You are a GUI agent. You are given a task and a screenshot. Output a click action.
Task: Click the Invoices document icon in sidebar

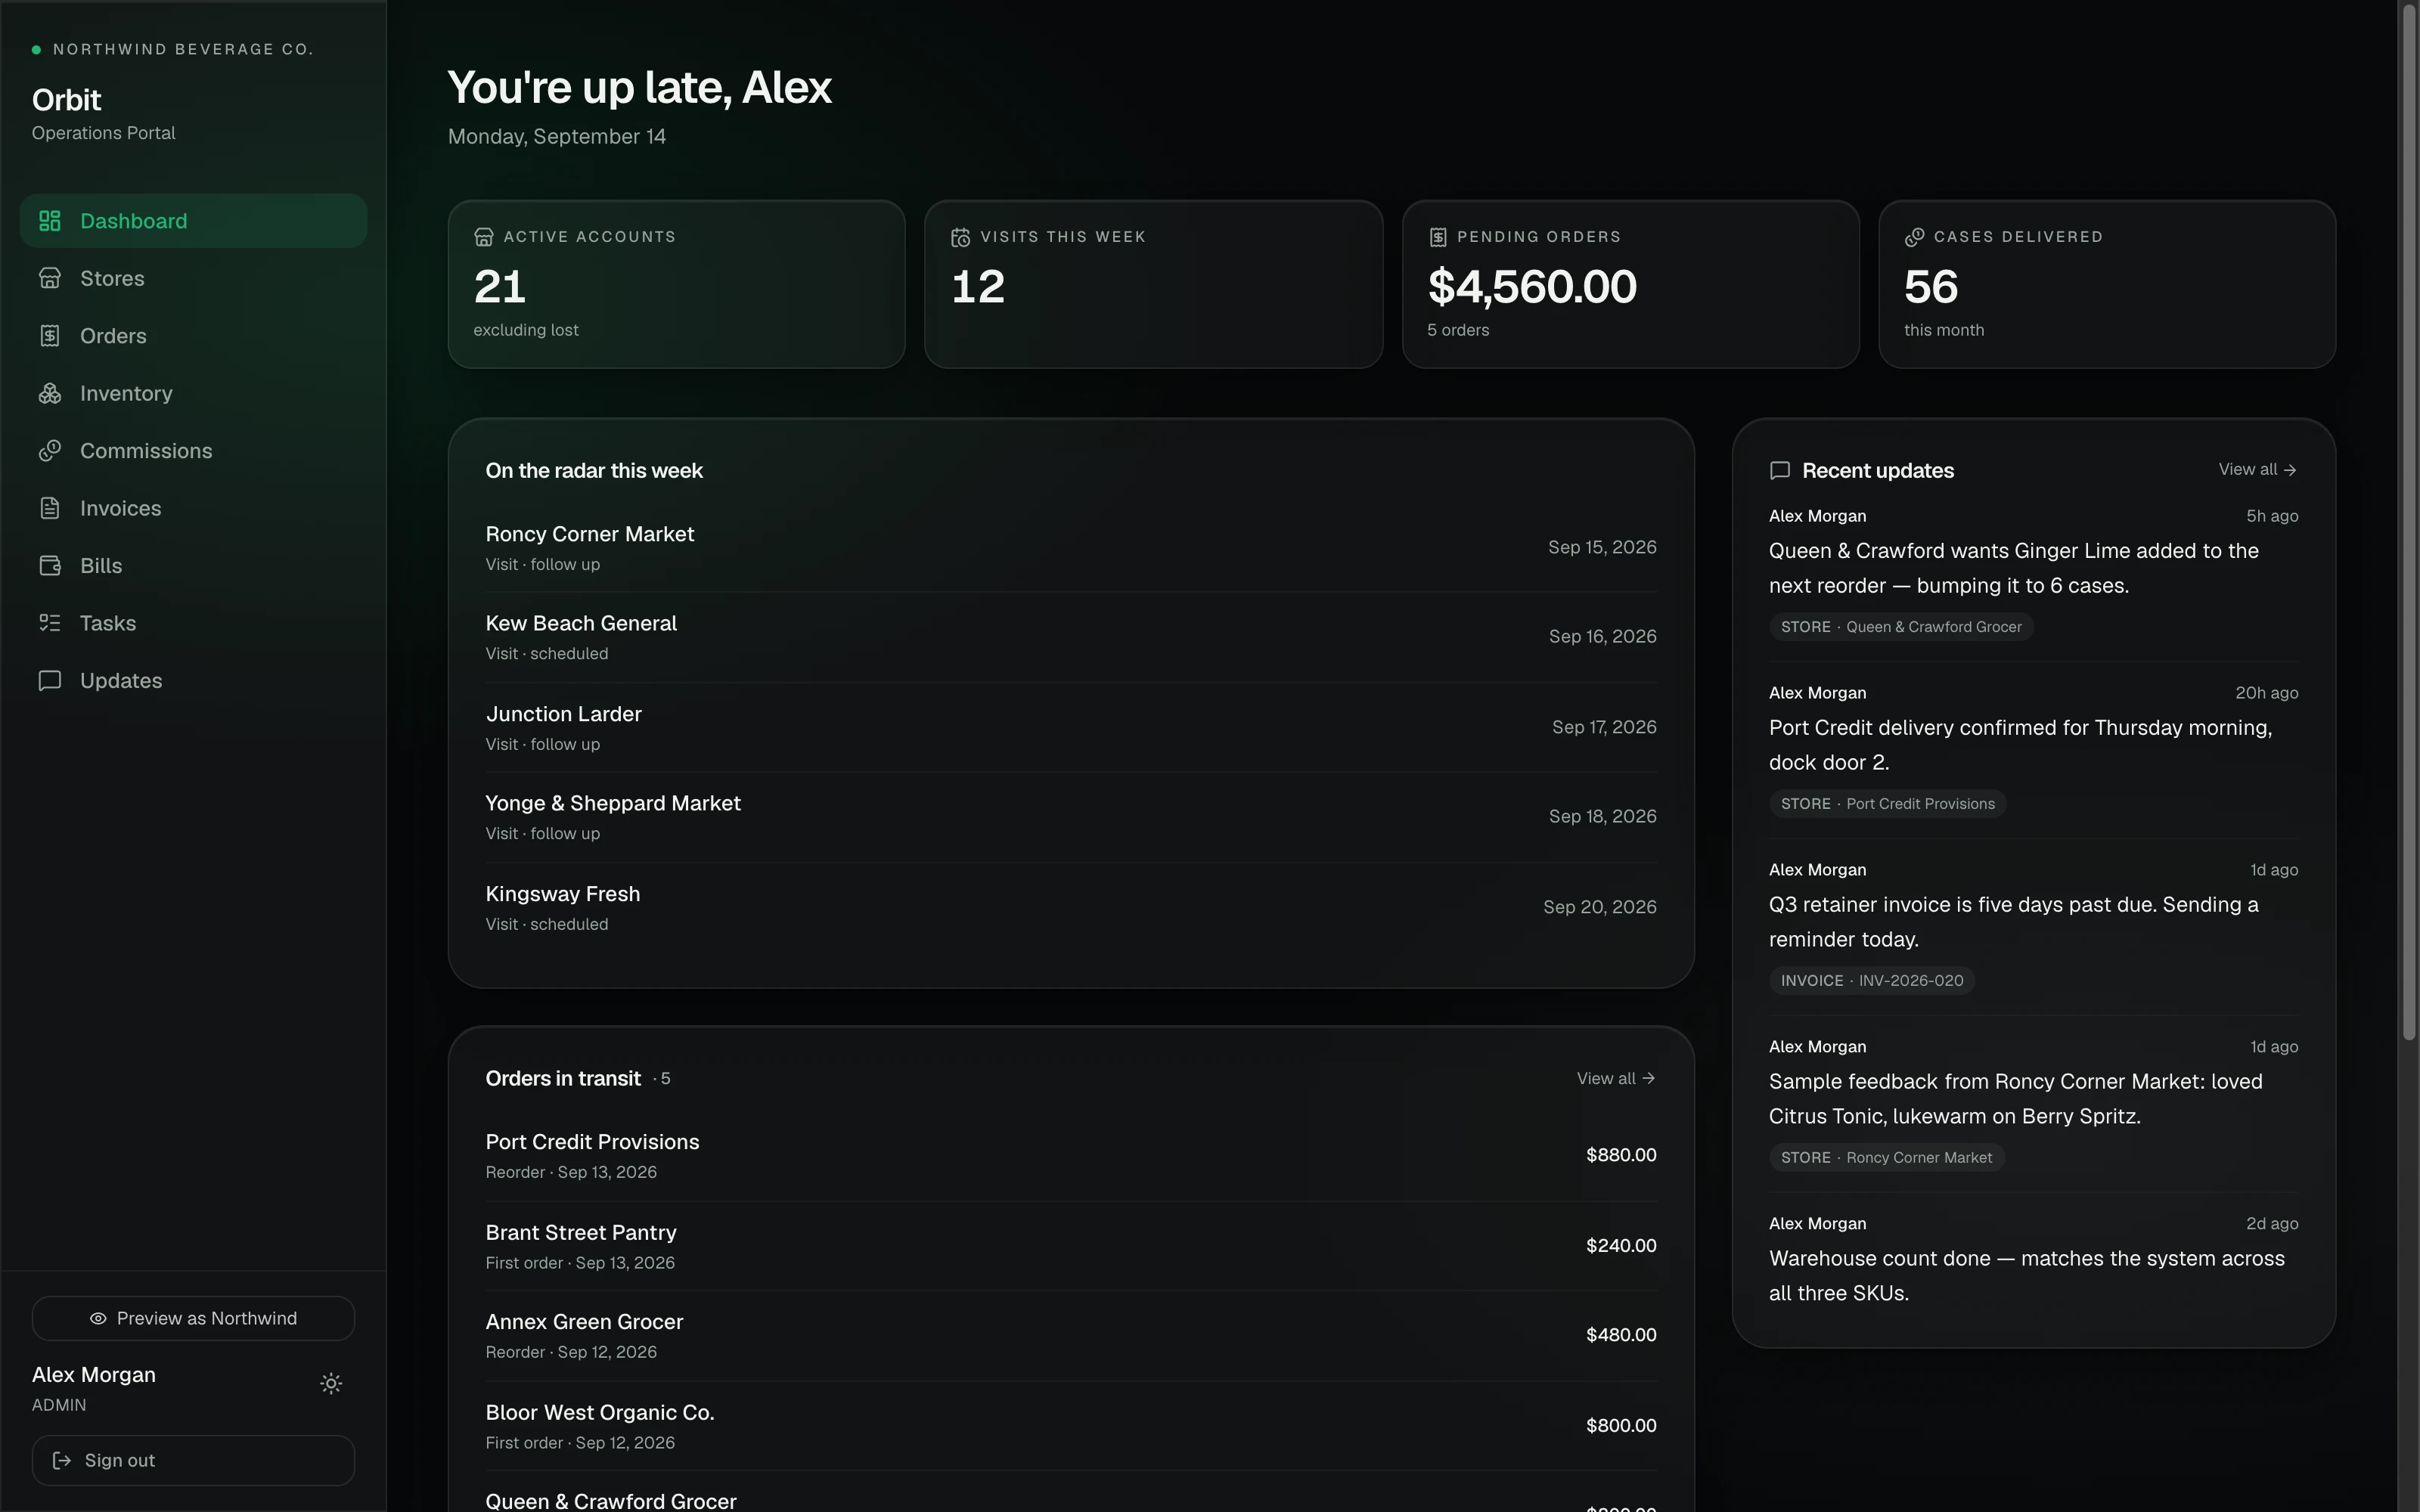click(50, 508)
